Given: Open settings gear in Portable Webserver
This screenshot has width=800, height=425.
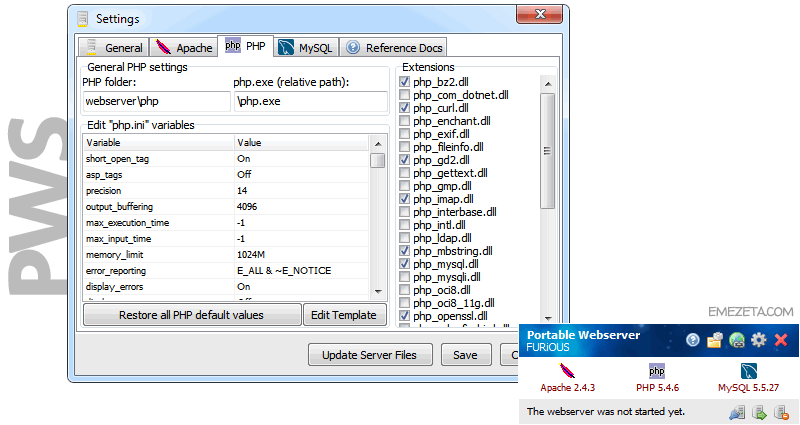Looking at the screenshot, I should [759, 340].
